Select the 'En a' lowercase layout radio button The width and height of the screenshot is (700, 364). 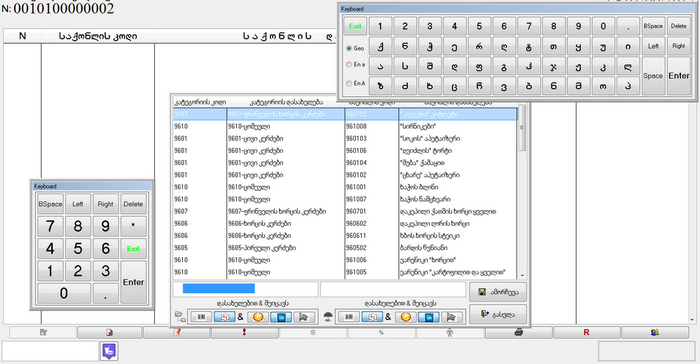[x=349, y=65]
